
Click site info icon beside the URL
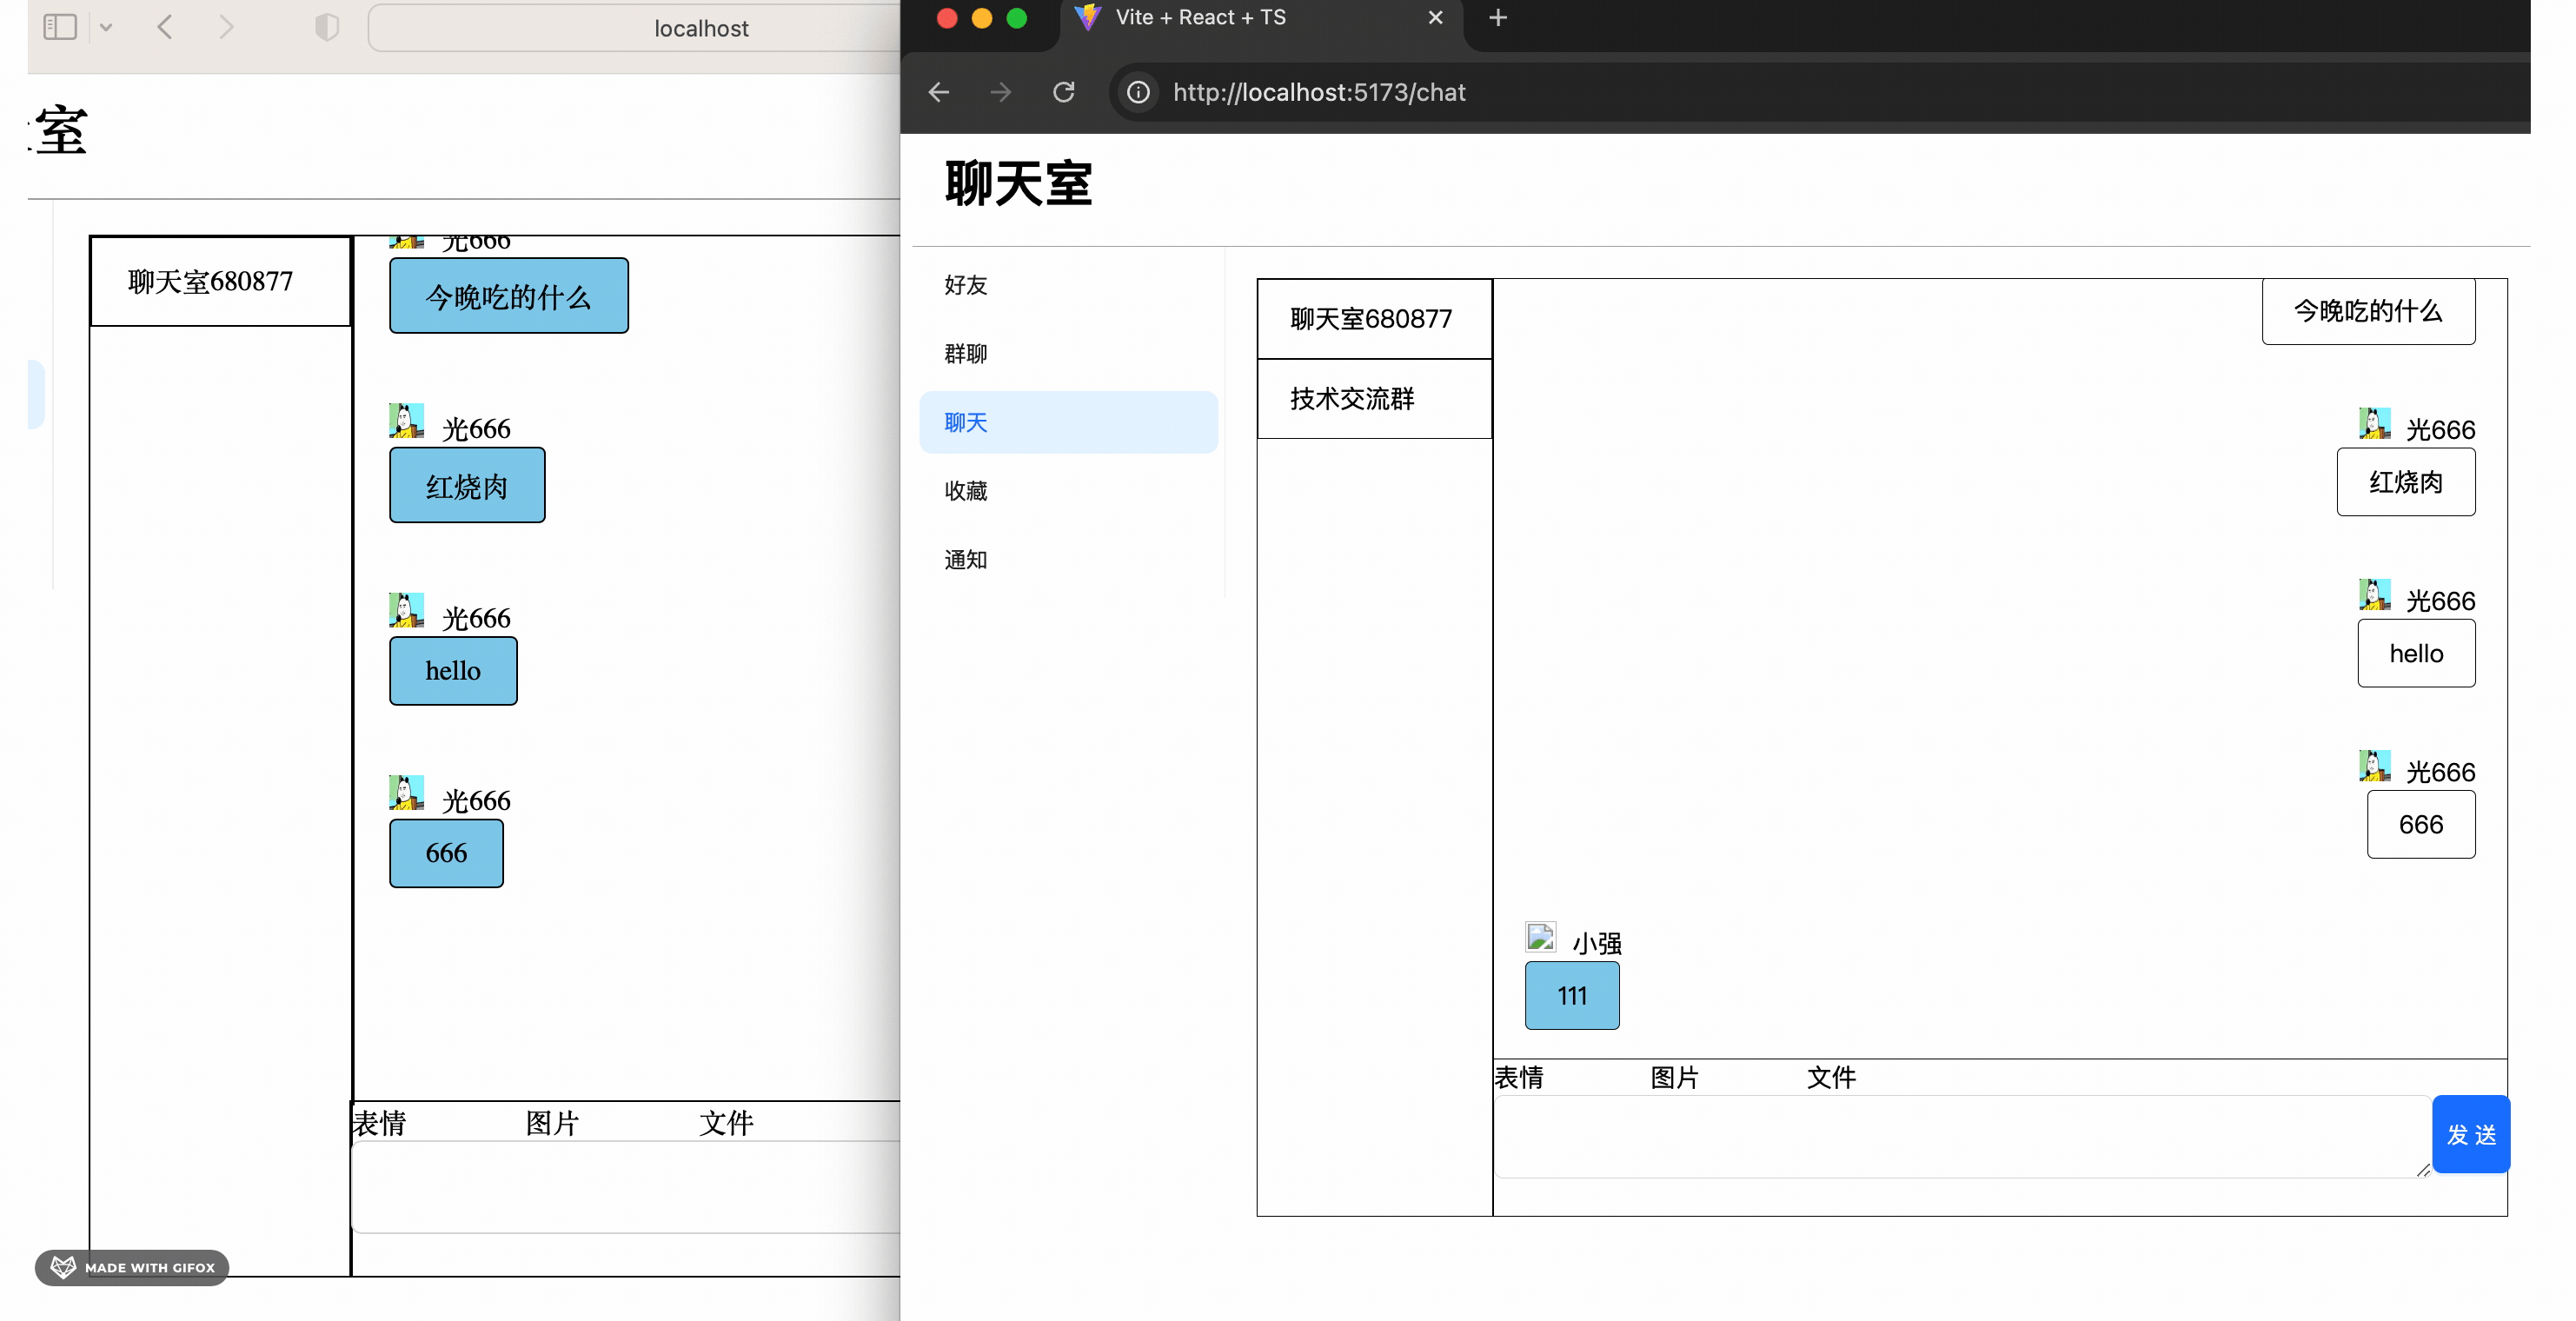point(1138,92)
